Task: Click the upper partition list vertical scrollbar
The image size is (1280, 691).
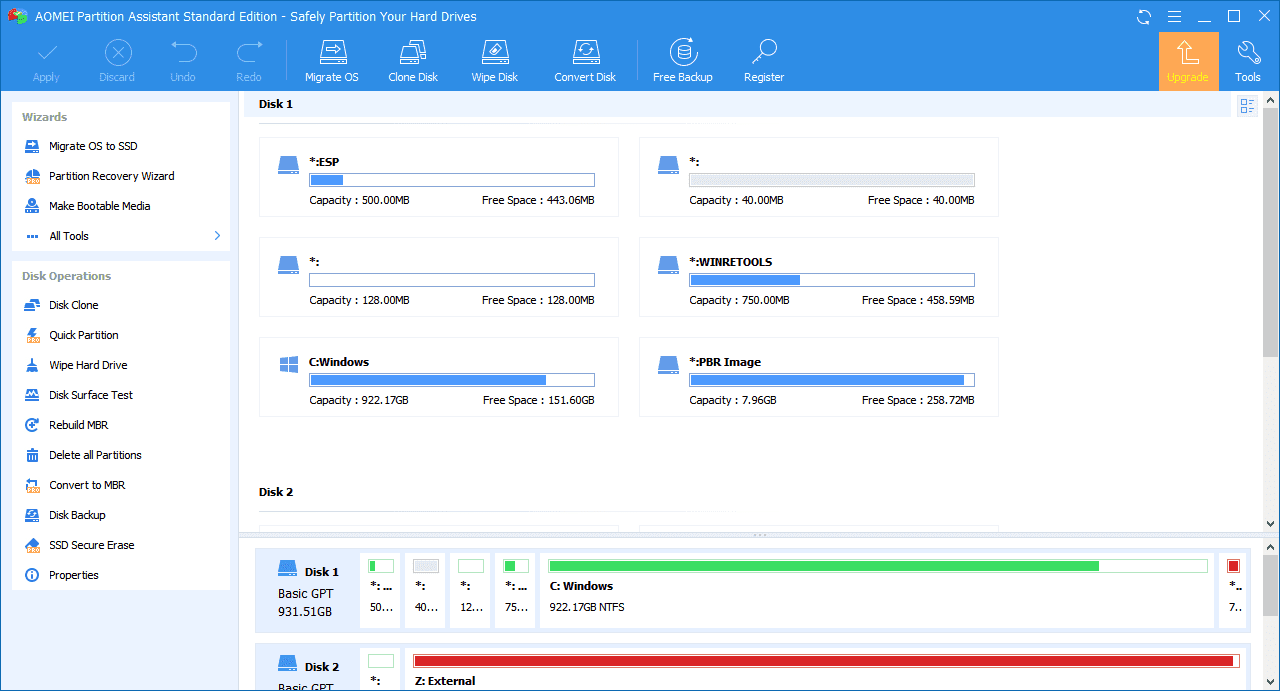Action: (x=1271, y=230)
